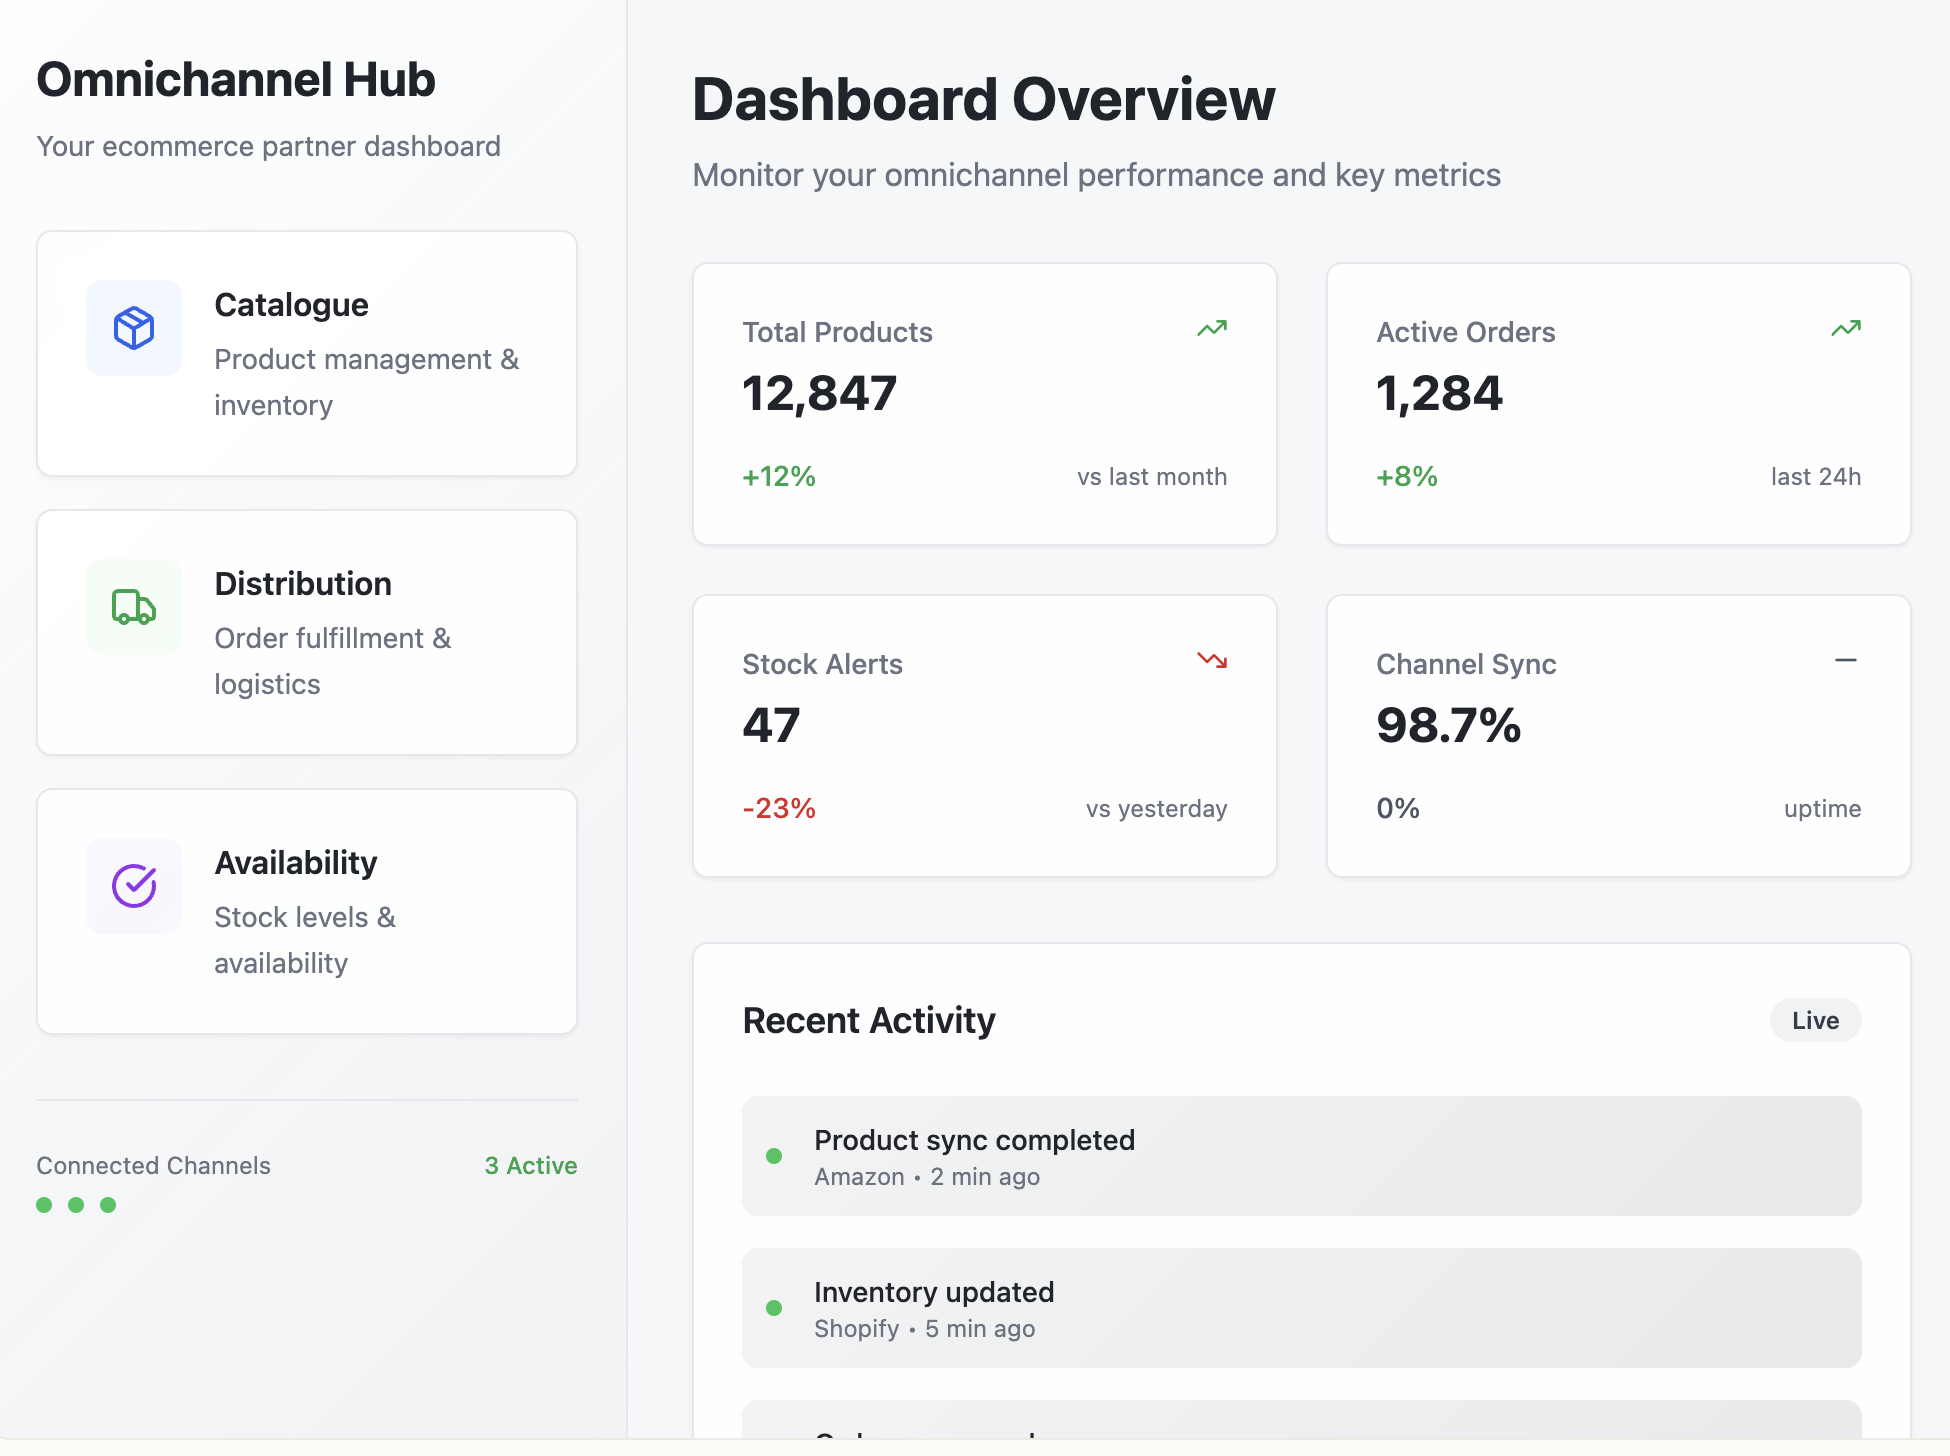Open the Inventory updated Shopify entry
1950x1456 pixels.
[1301, 1308]
